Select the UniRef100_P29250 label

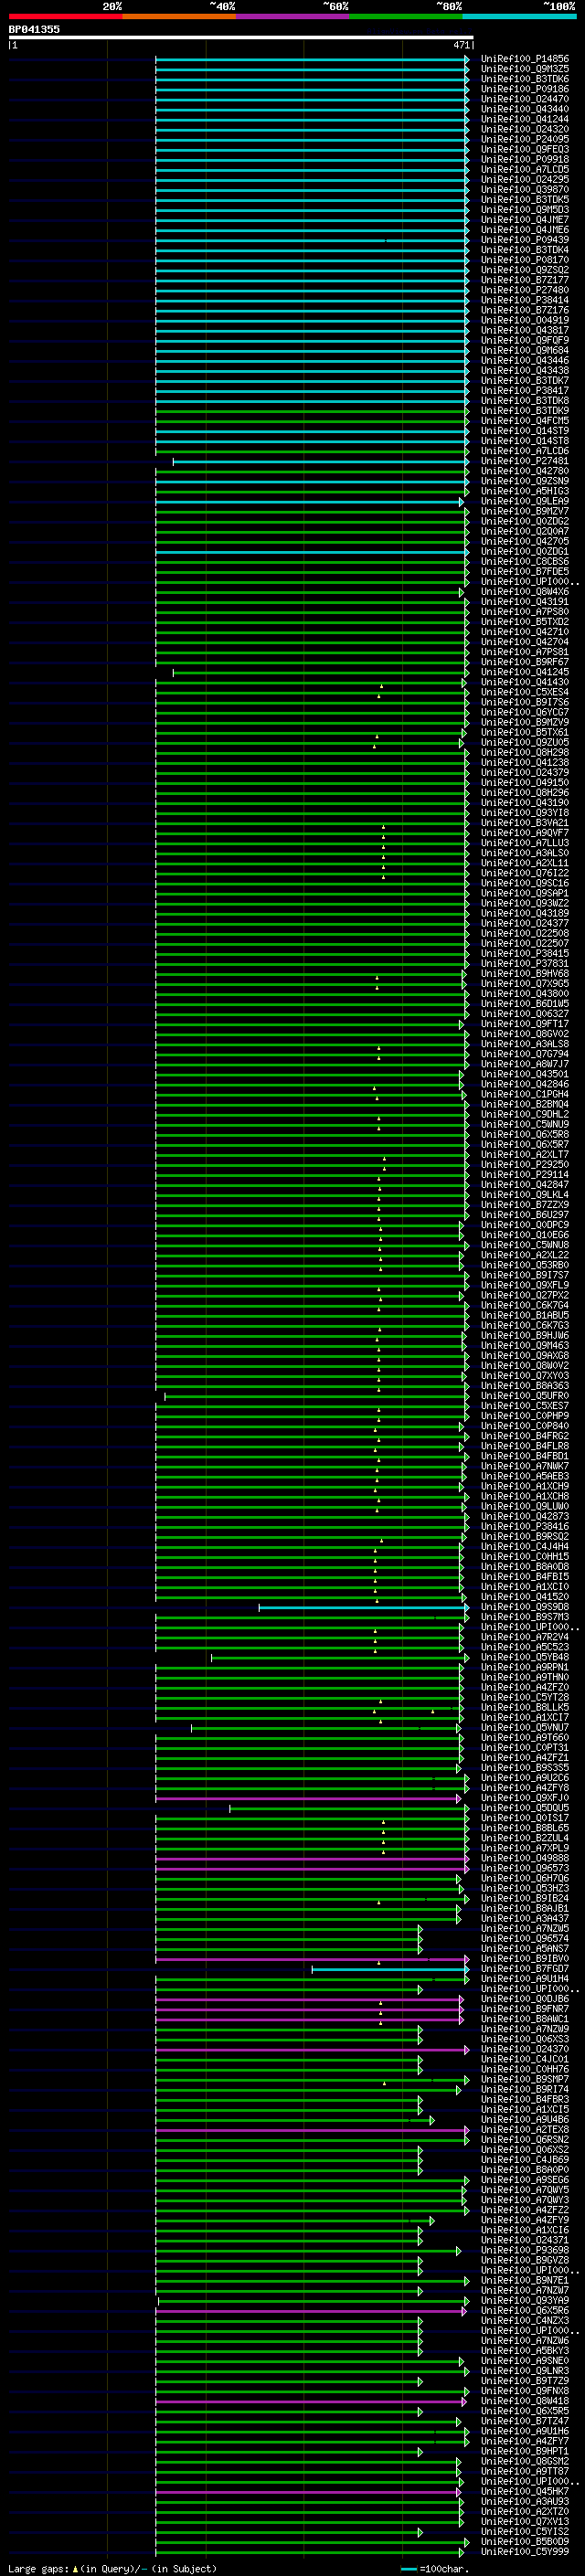click(x=525, y=1164)
